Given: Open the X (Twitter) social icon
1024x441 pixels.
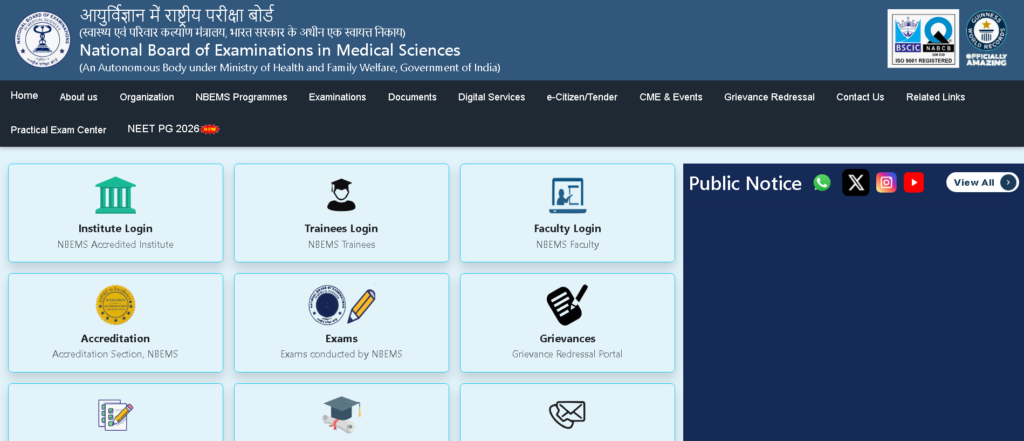Looking at the screenshot, I should (x=856, y=182).
